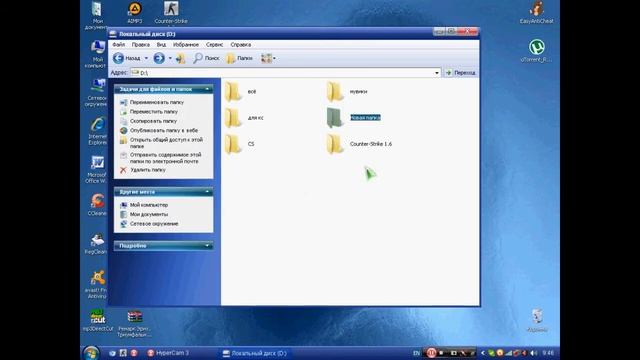The width and height of the screenshot is (640, 360).
Task: Select CCleaner desktop icon
Action: pyautogui.click(x=97, y=204)
